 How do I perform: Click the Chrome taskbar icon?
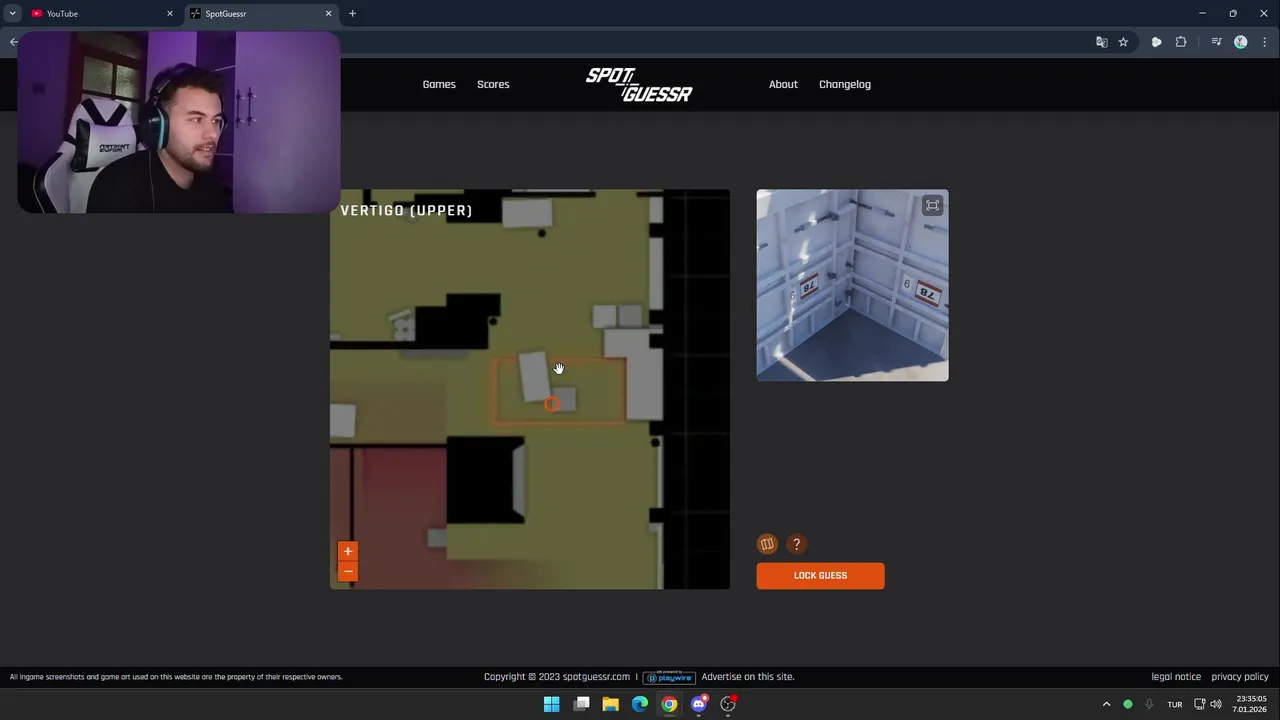tap(669, 704)
